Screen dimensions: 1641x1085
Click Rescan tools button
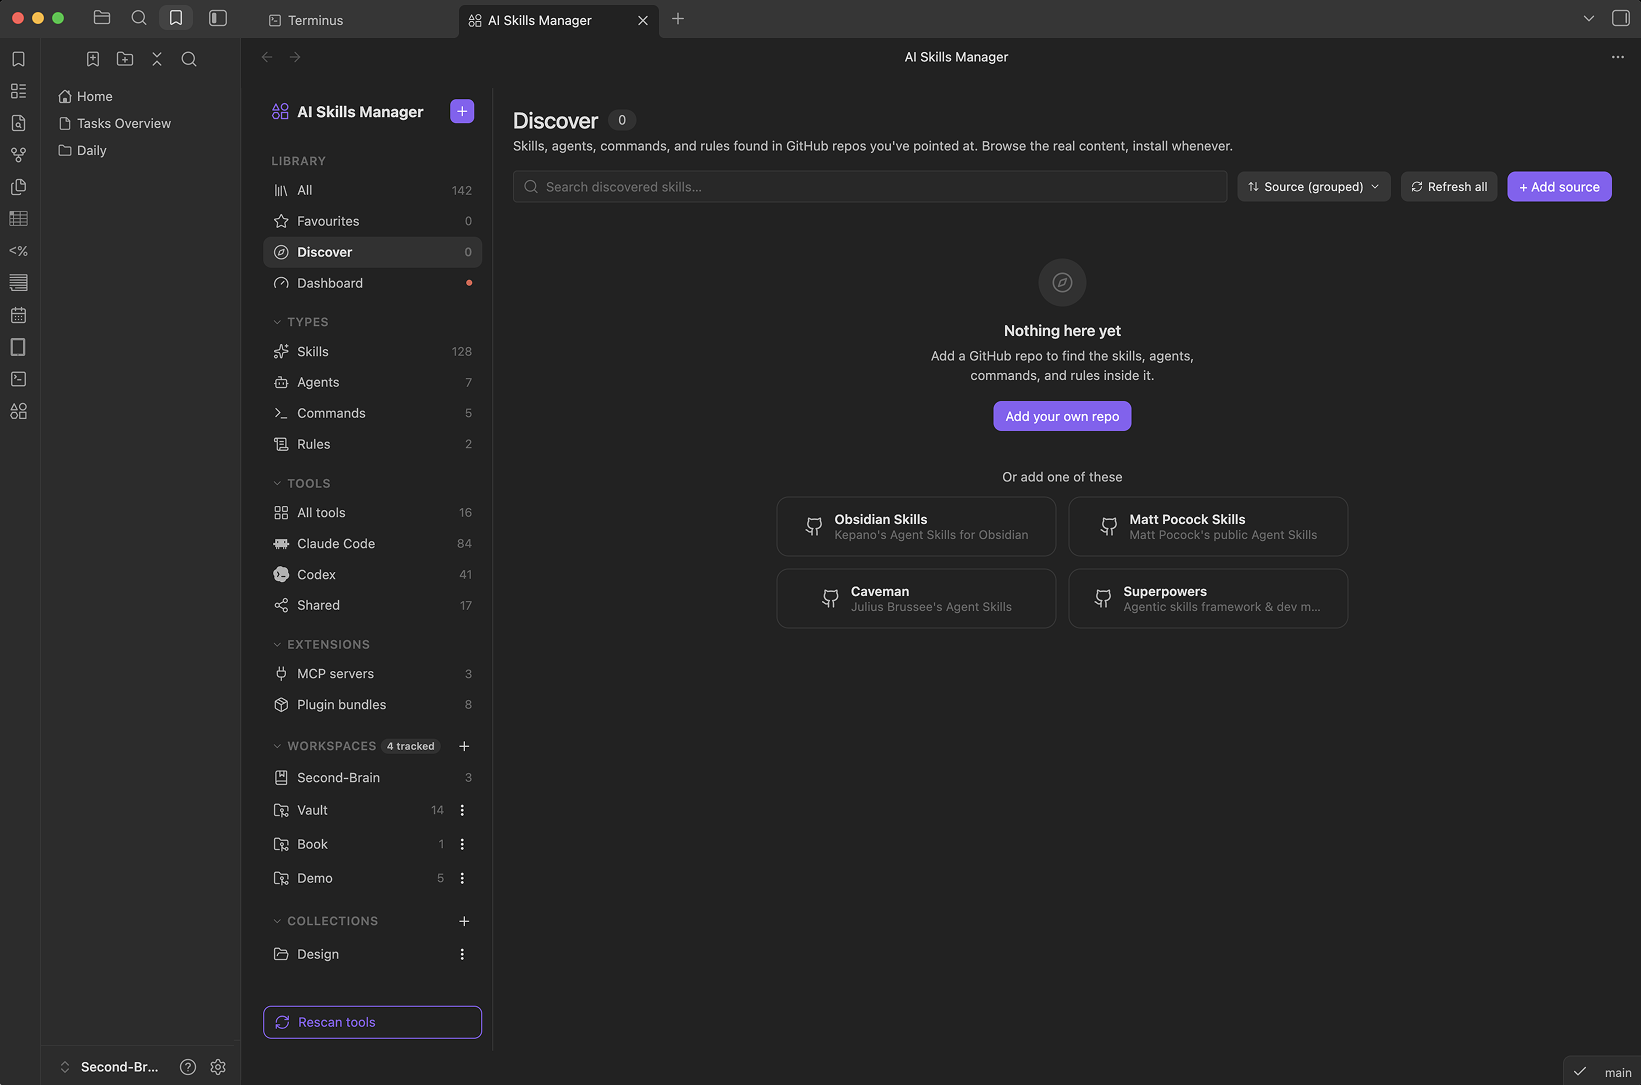click(x=372, y=1022)
